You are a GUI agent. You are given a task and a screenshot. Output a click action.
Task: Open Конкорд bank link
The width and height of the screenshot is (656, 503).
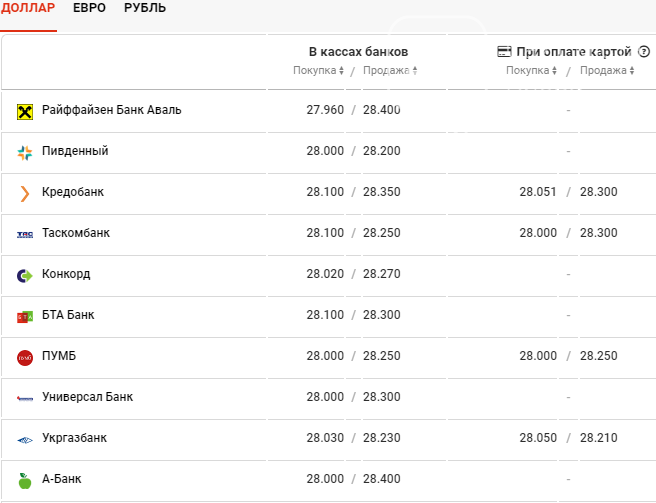pos(66,274)
